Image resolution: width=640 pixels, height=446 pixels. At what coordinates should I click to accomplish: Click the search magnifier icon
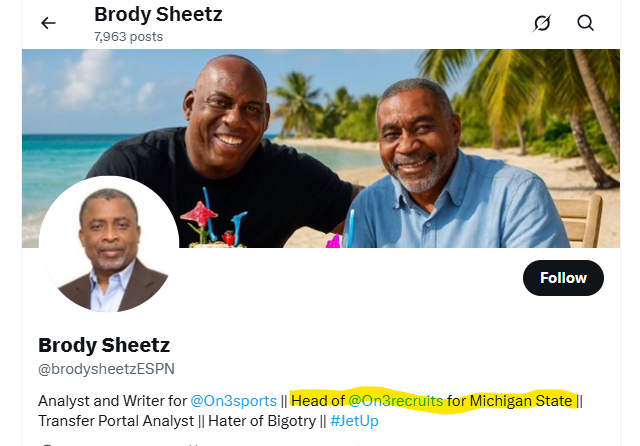tap(585, 23)
